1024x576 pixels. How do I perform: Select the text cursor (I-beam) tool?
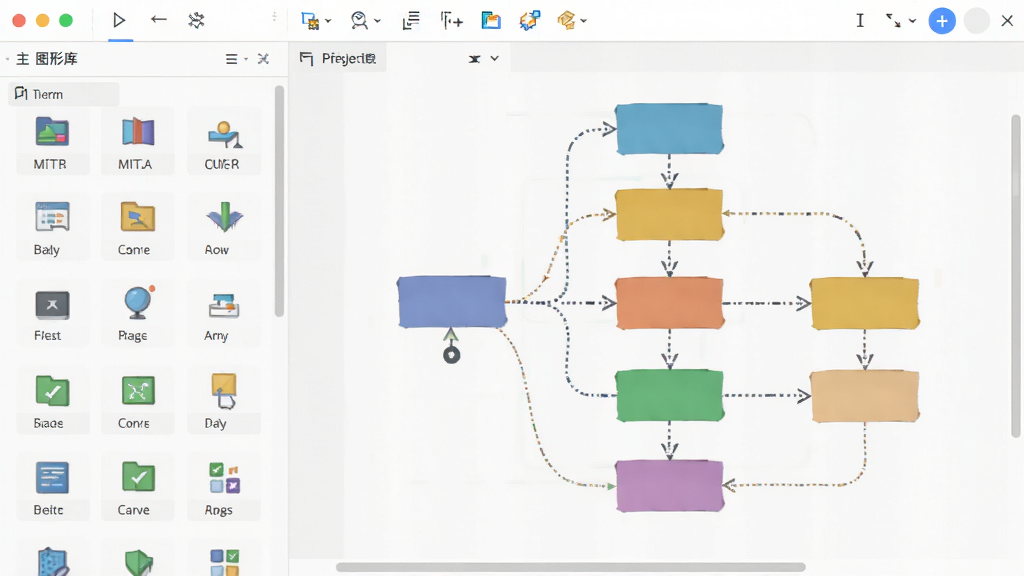[860, 21]
